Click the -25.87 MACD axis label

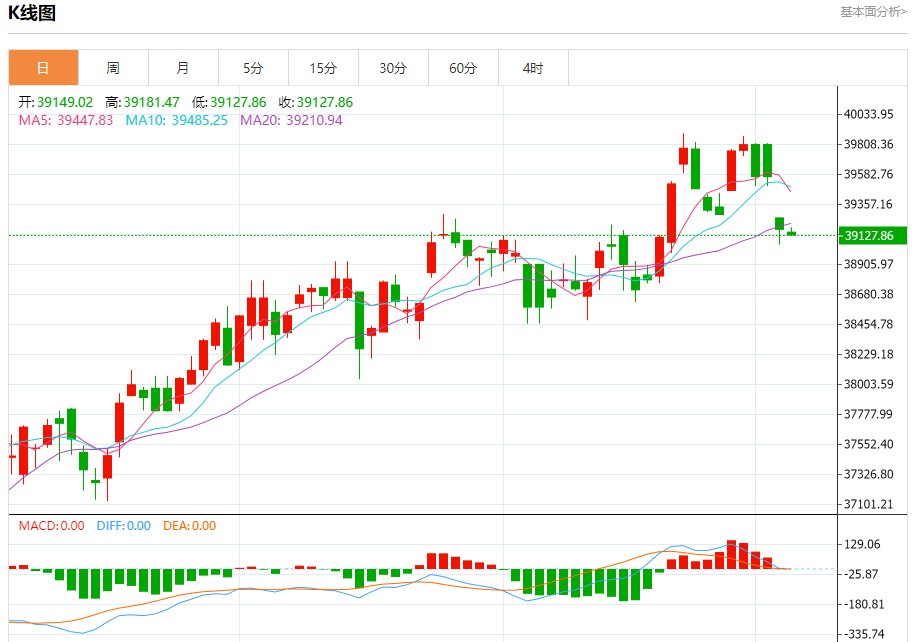click(x=861, y=574)
